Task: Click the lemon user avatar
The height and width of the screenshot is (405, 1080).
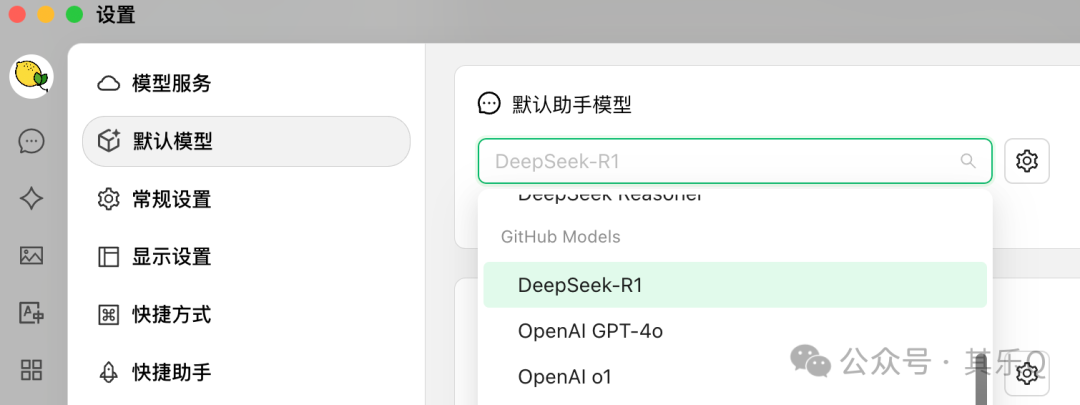Action: (31, 76)
